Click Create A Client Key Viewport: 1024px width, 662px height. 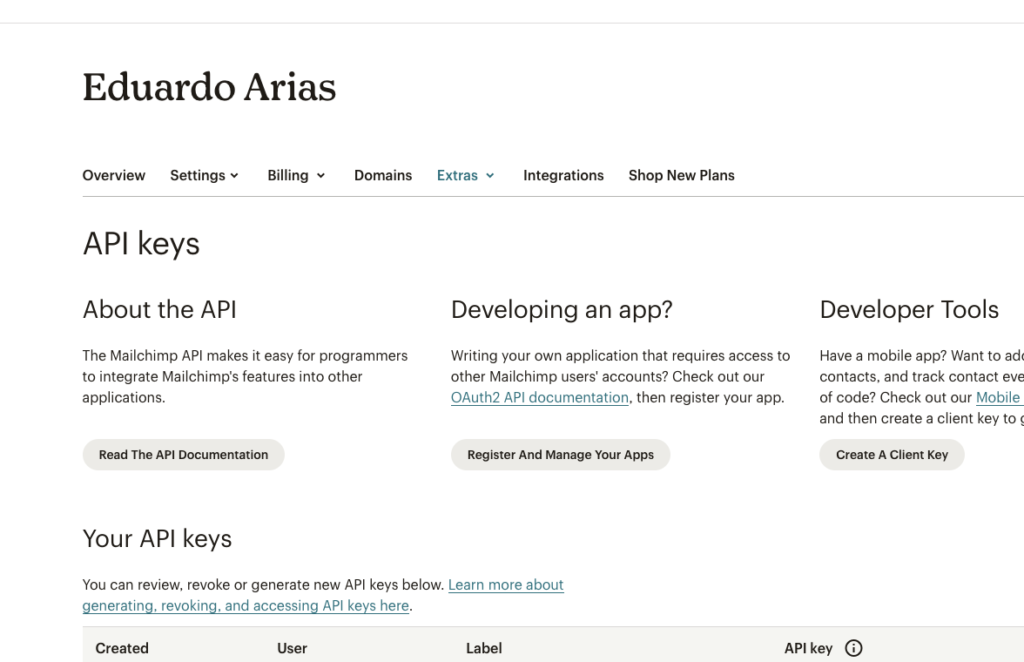pos(891,454)
